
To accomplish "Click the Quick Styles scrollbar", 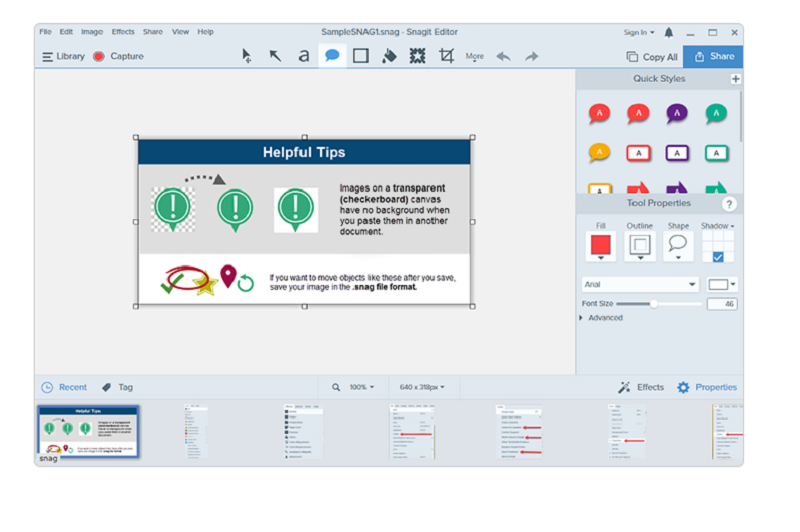I will point(740,117).
